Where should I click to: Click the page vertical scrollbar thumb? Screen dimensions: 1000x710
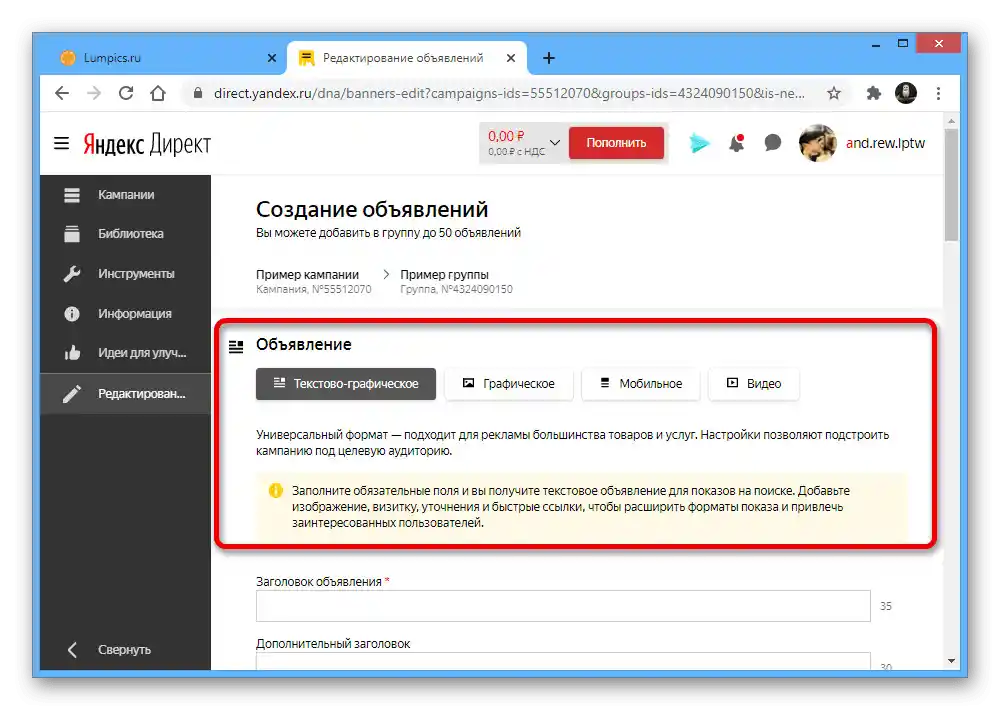[x=952, y=185]
